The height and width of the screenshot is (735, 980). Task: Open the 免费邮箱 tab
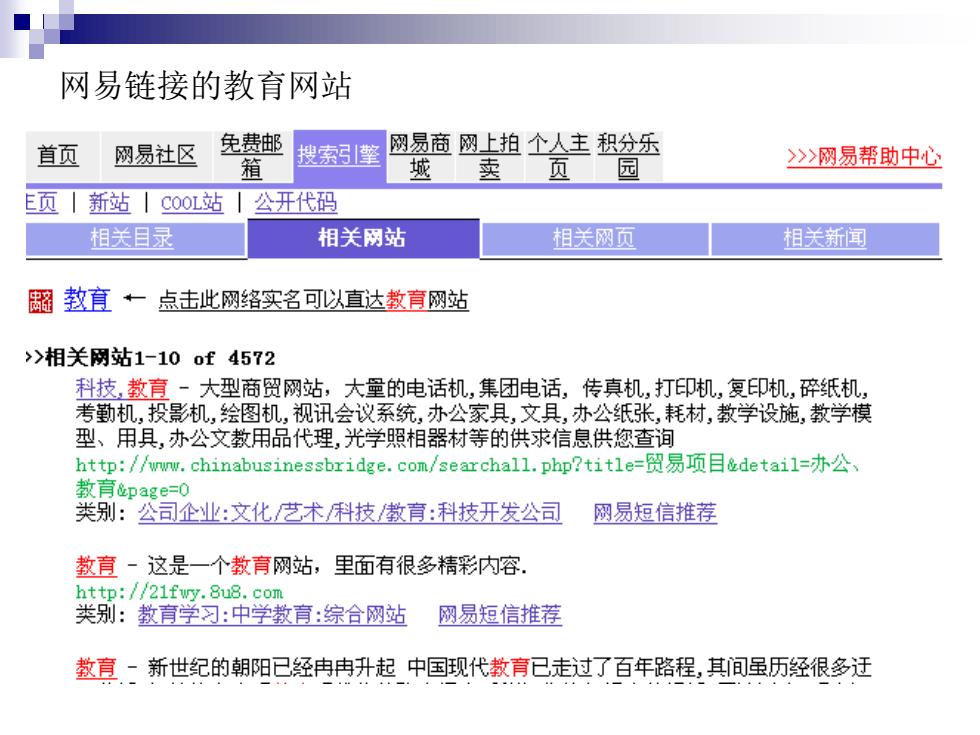coord(251,156)
